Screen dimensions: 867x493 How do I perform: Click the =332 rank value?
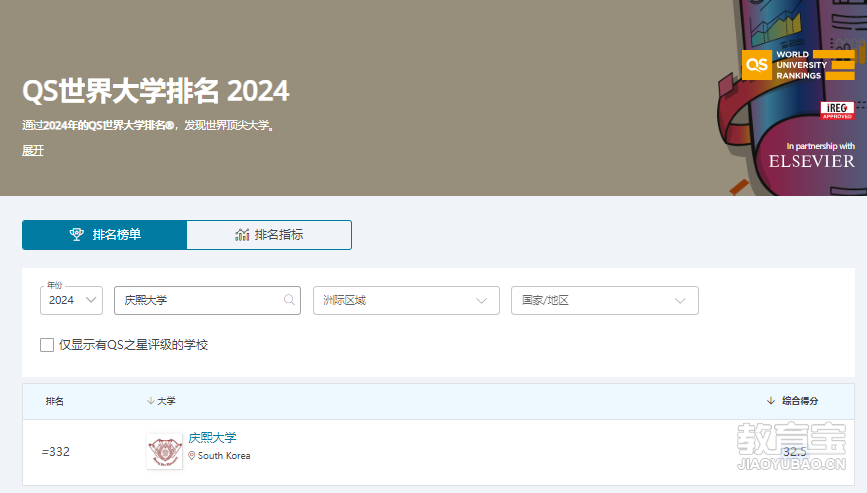tap(56, 452)
